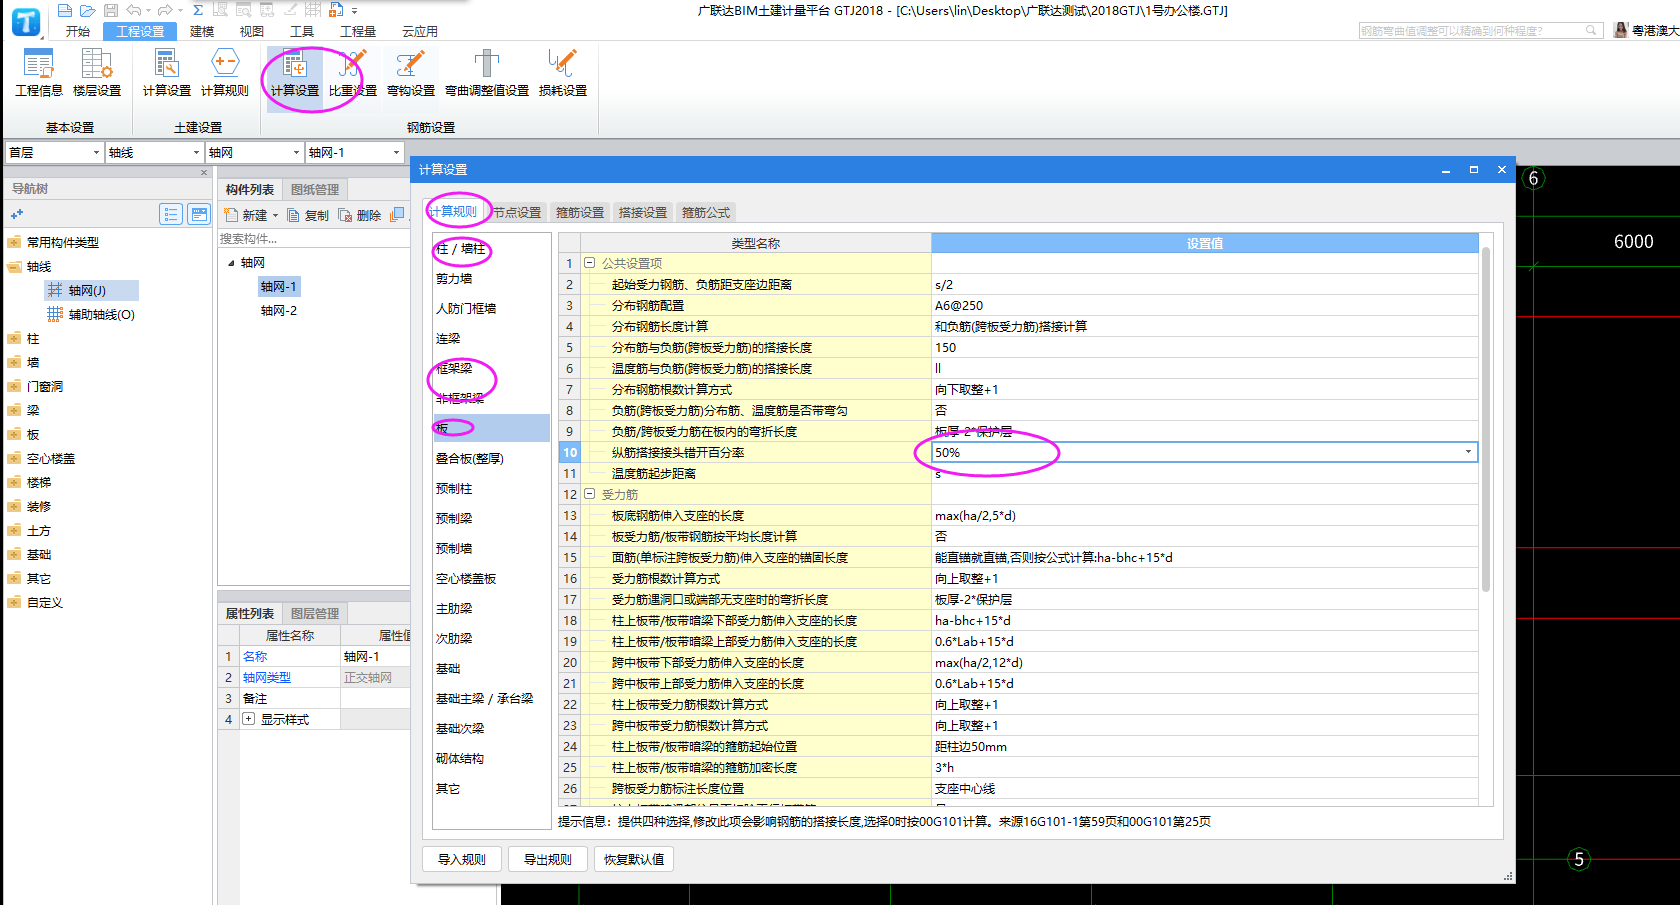Open the 节点设置 tab in dialog
The image size is (1680, 905).
(517, 212)
